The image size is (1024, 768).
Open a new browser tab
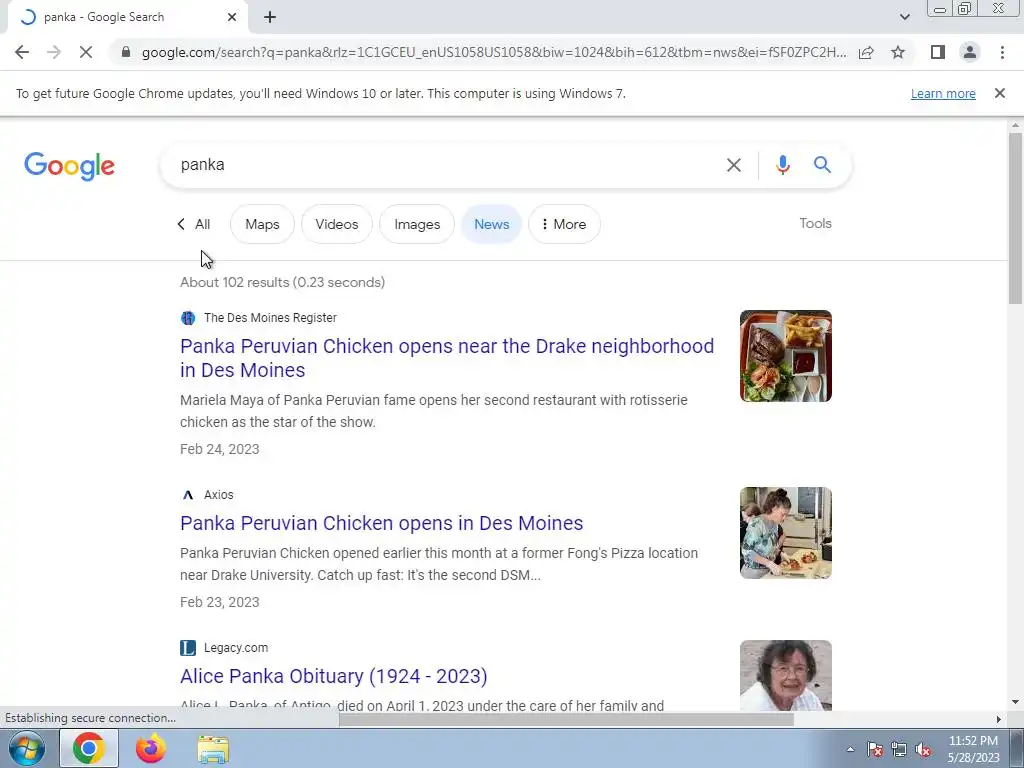click(270, 17)
